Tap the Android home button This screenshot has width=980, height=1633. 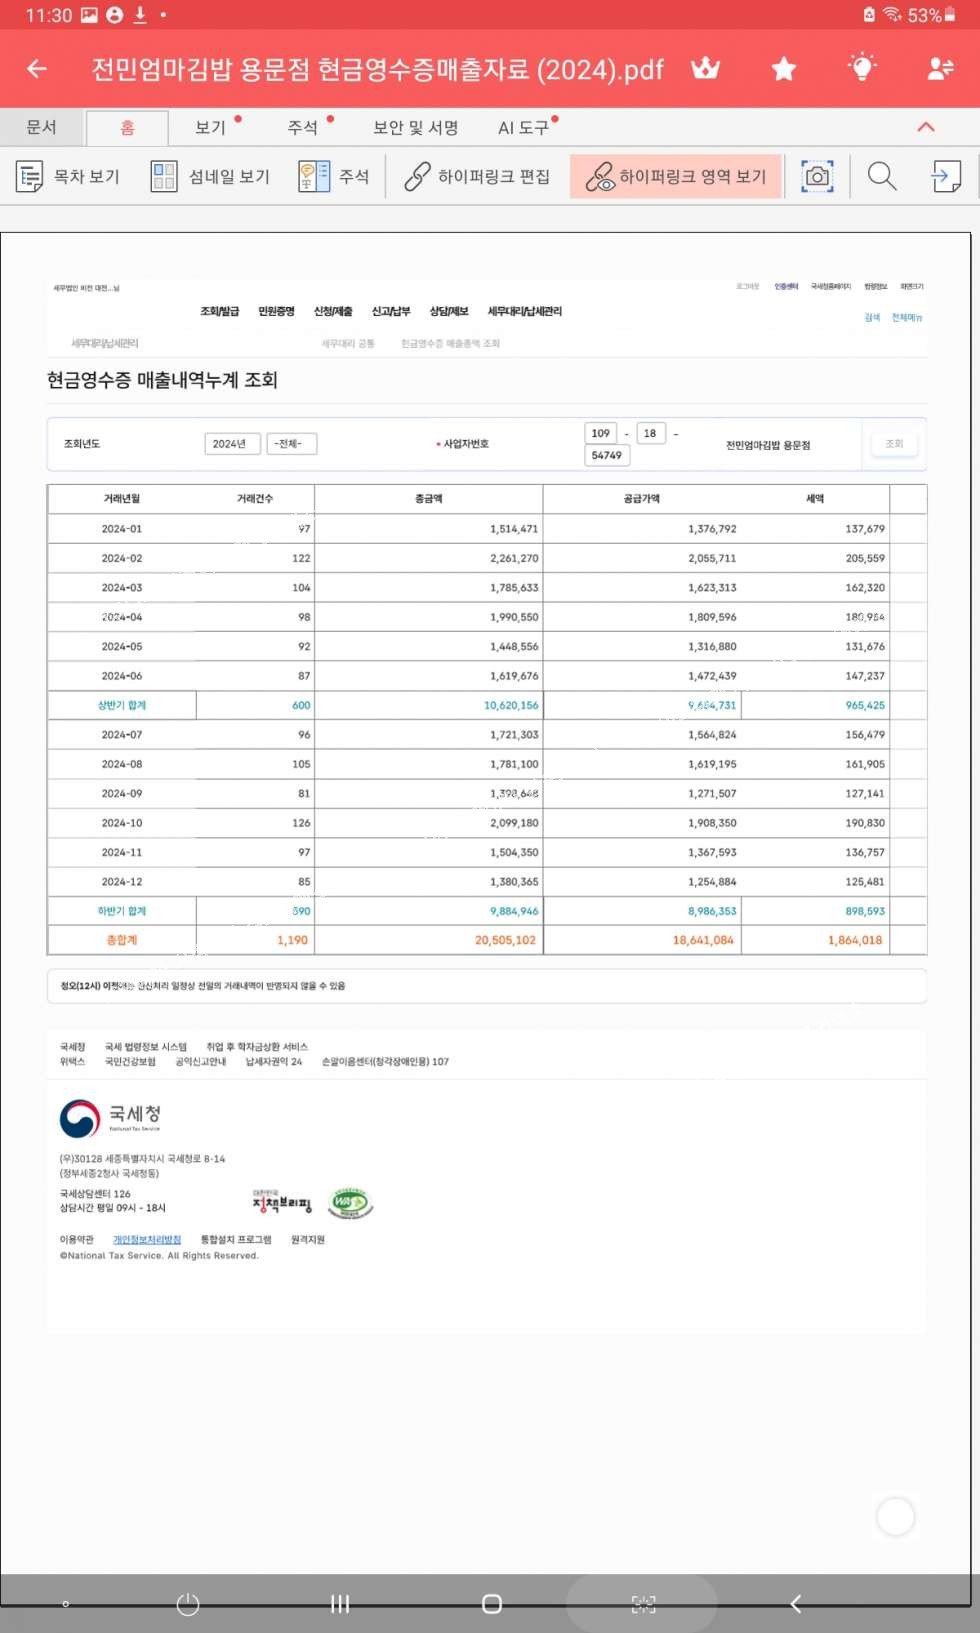(x=491, y=1604)
